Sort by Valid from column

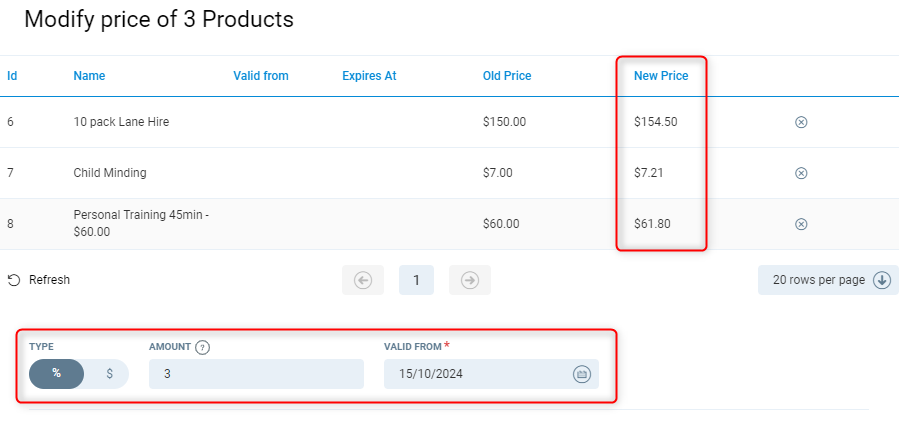[261, 76]
